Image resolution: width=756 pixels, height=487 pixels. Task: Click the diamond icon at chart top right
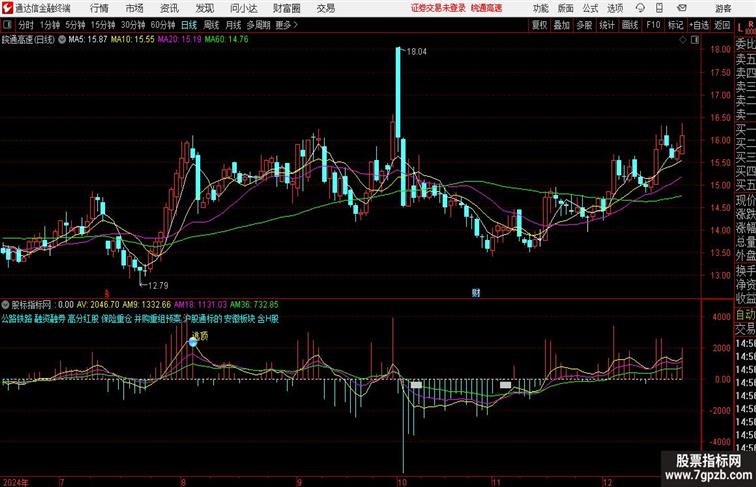pos(683,40)
